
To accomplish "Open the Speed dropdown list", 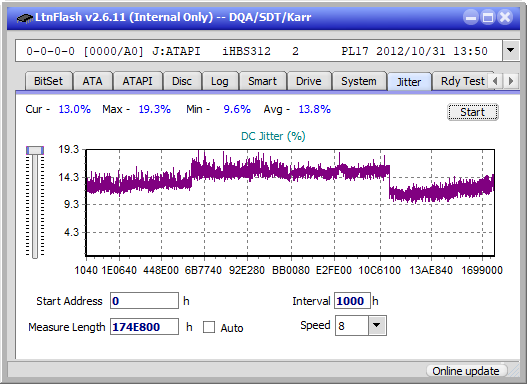I will (x=377, y=325).
